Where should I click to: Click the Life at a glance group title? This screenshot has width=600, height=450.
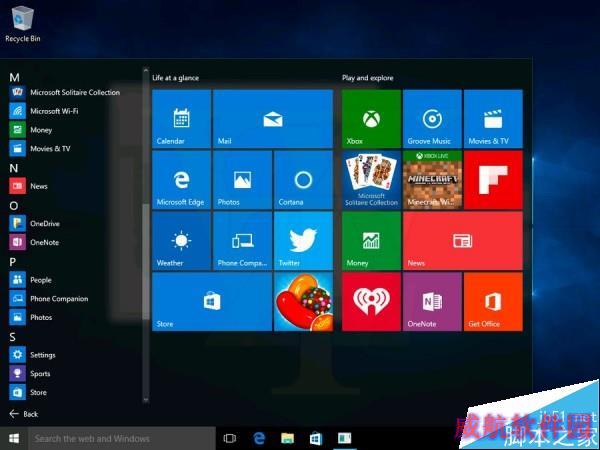tap(175, 78)
